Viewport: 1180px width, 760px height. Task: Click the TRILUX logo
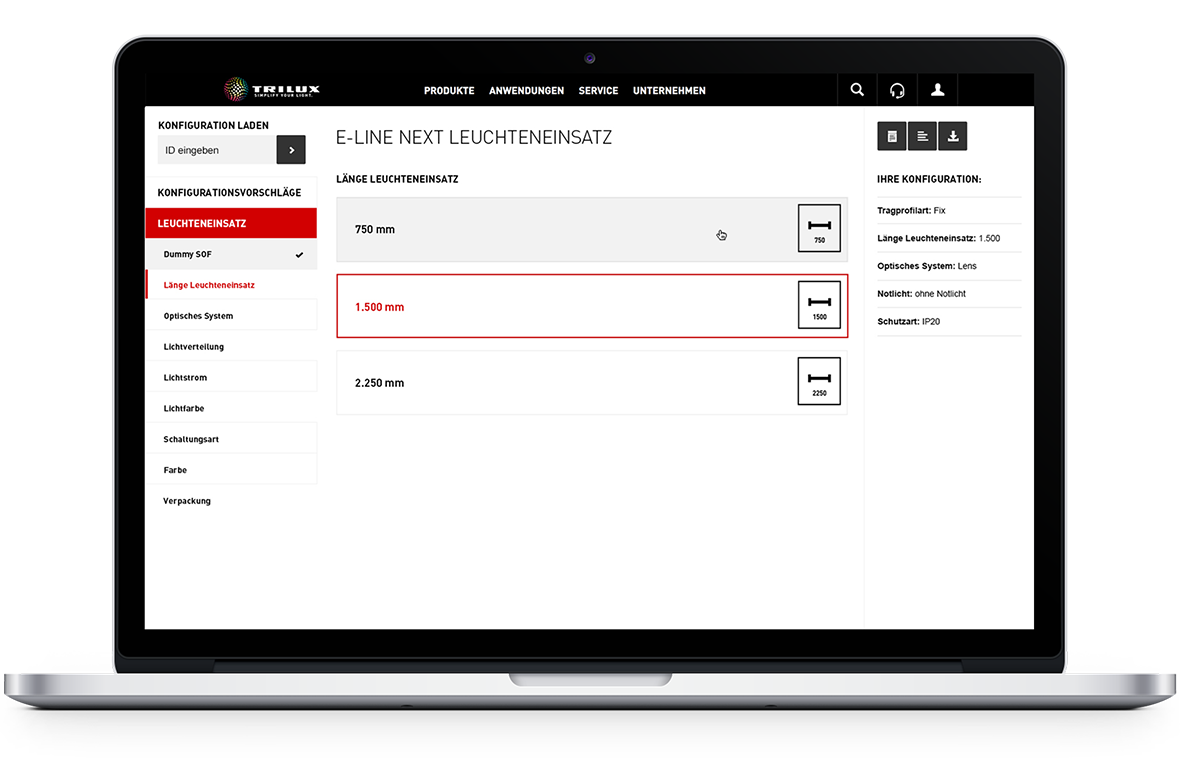point(272,90)
